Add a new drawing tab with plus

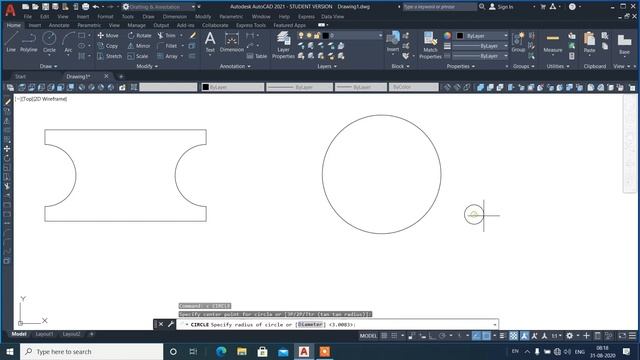tap(121, 76)
